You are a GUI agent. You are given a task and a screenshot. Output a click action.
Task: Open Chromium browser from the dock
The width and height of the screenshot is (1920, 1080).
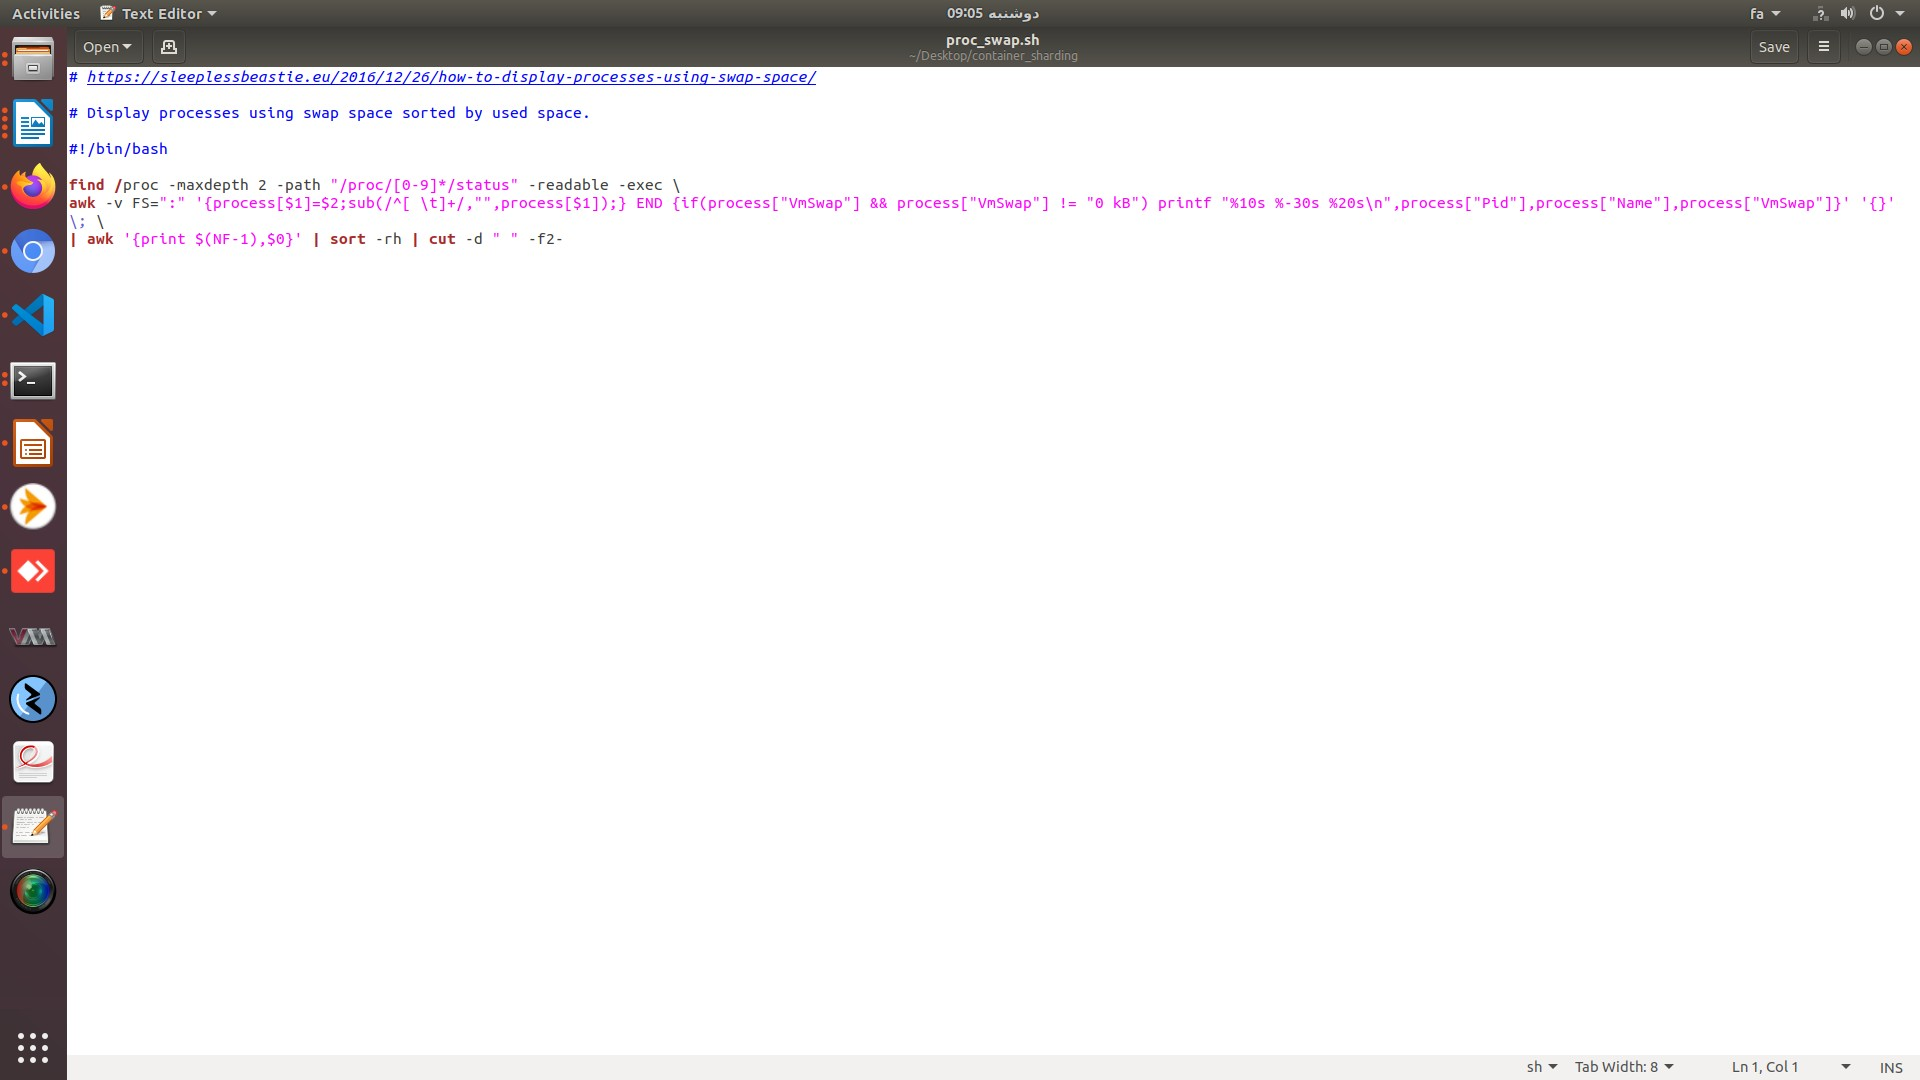pos(33,252)
